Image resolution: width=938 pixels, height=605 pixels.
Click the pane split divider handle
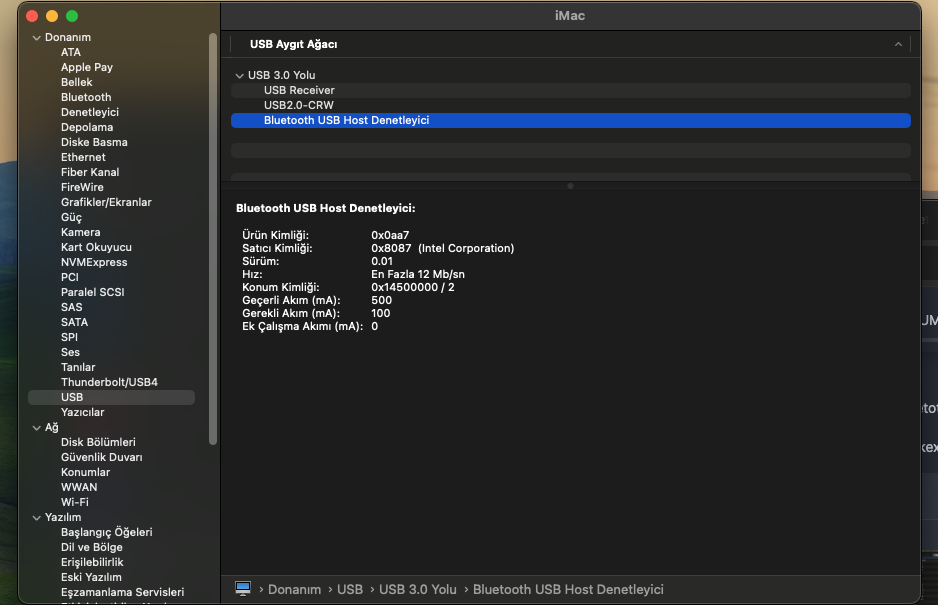pos(570,186)
